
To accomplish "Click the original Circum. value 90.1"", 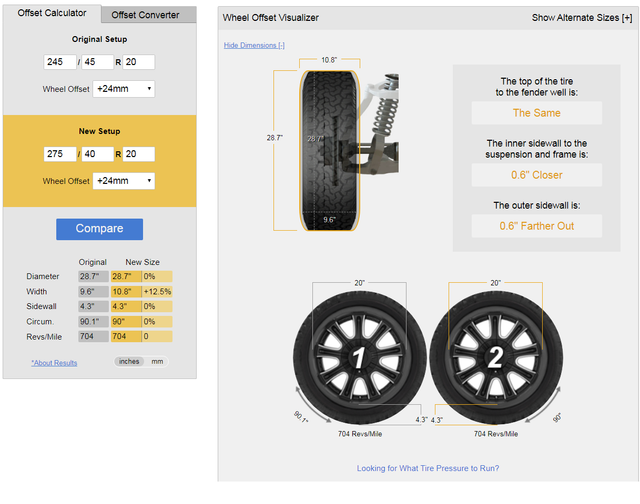I will [x=93, y=322].
